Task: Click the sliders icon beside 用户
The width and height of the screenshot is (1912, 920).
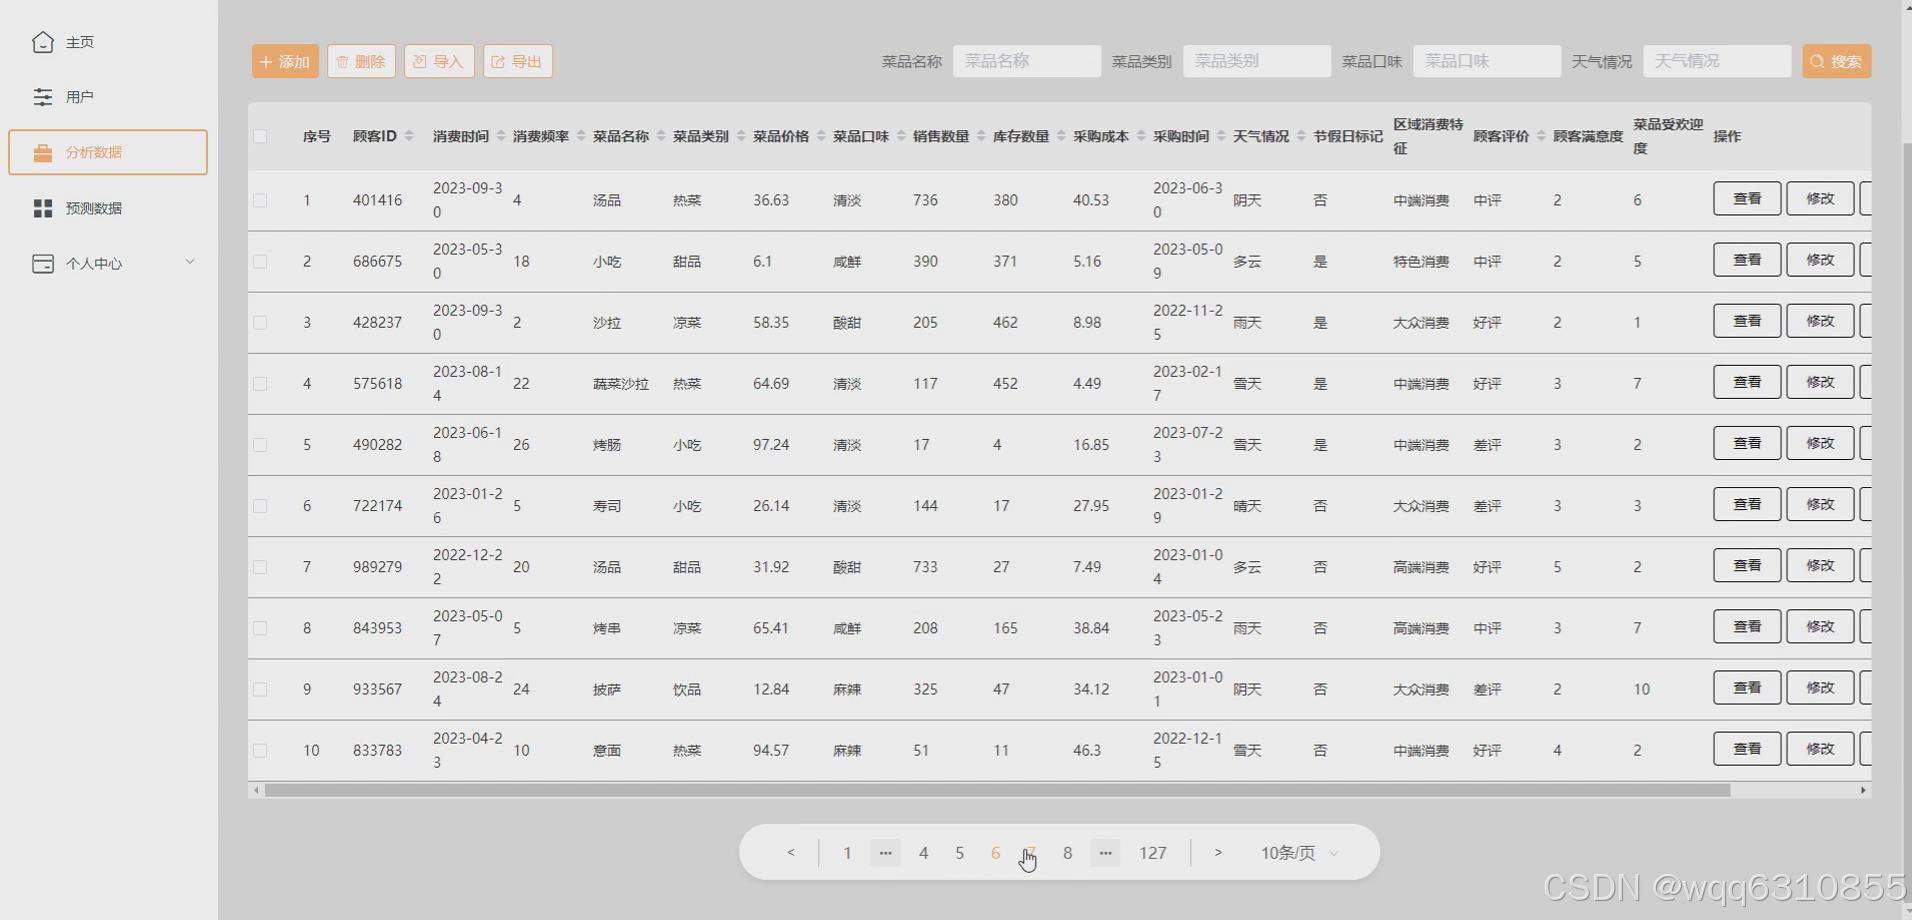Action: click(x=43, y=97)
